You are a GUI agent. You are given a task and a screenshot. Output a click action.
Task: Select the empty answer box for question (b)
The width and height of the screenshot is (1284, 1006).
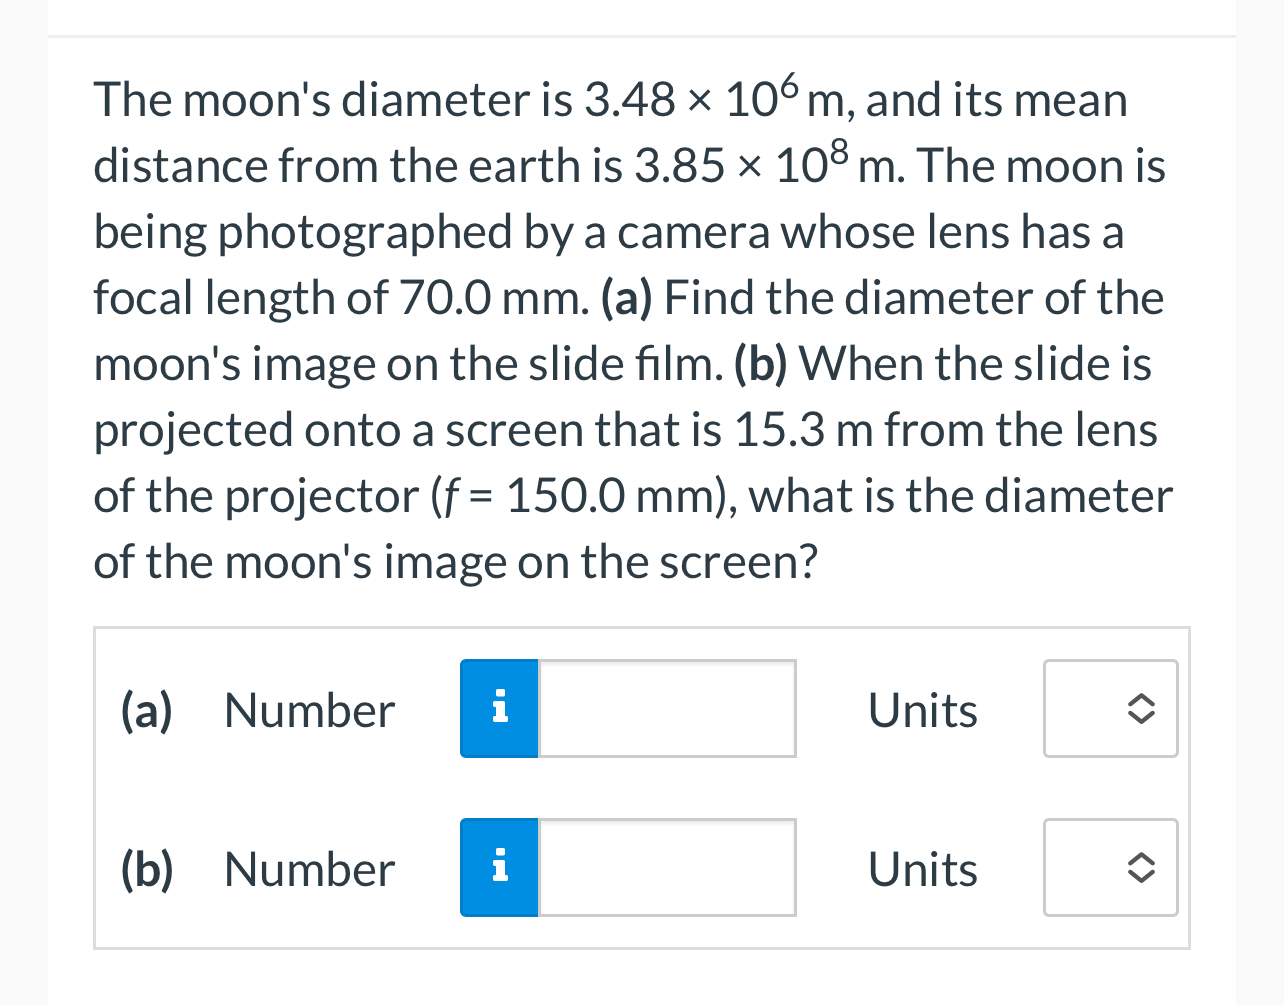click(x=665, y=868)
